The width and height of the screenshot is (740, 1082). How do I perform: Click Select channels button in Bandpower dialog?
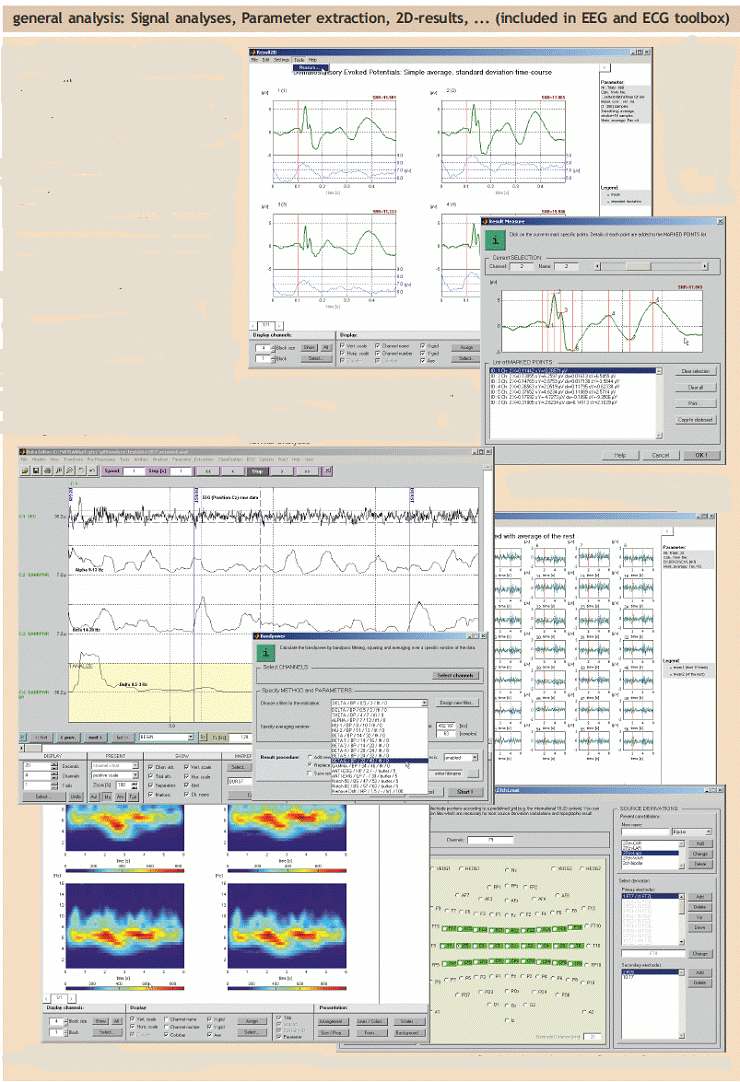[x=456, y=676]
